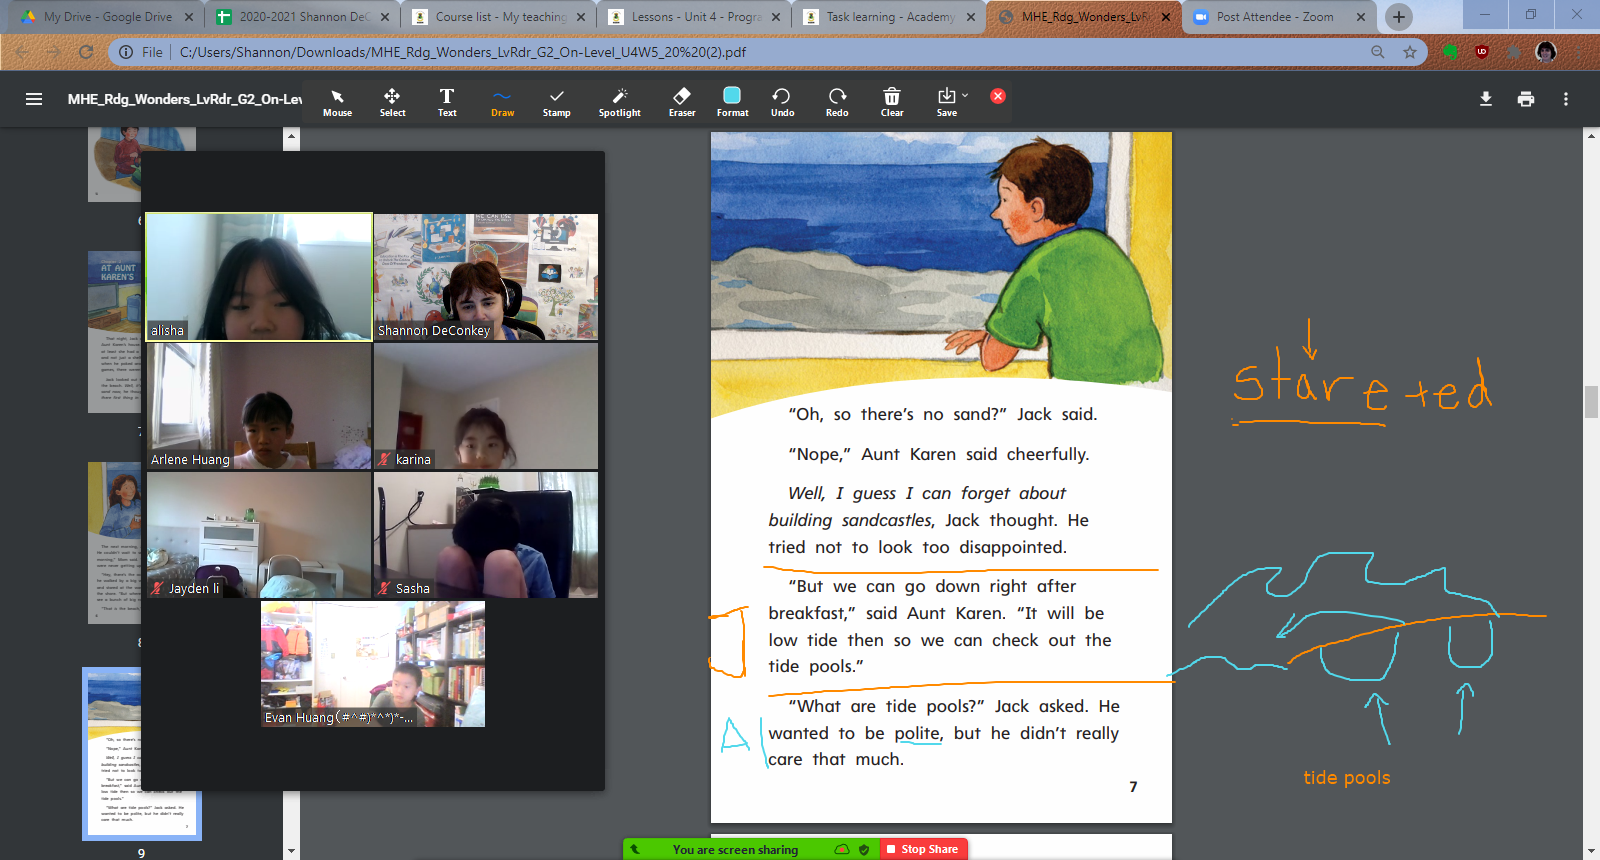The height and width of the screenshot is (860, 1600).
Task: Open the Stamp annotation tool
Action: click(556, 102)
